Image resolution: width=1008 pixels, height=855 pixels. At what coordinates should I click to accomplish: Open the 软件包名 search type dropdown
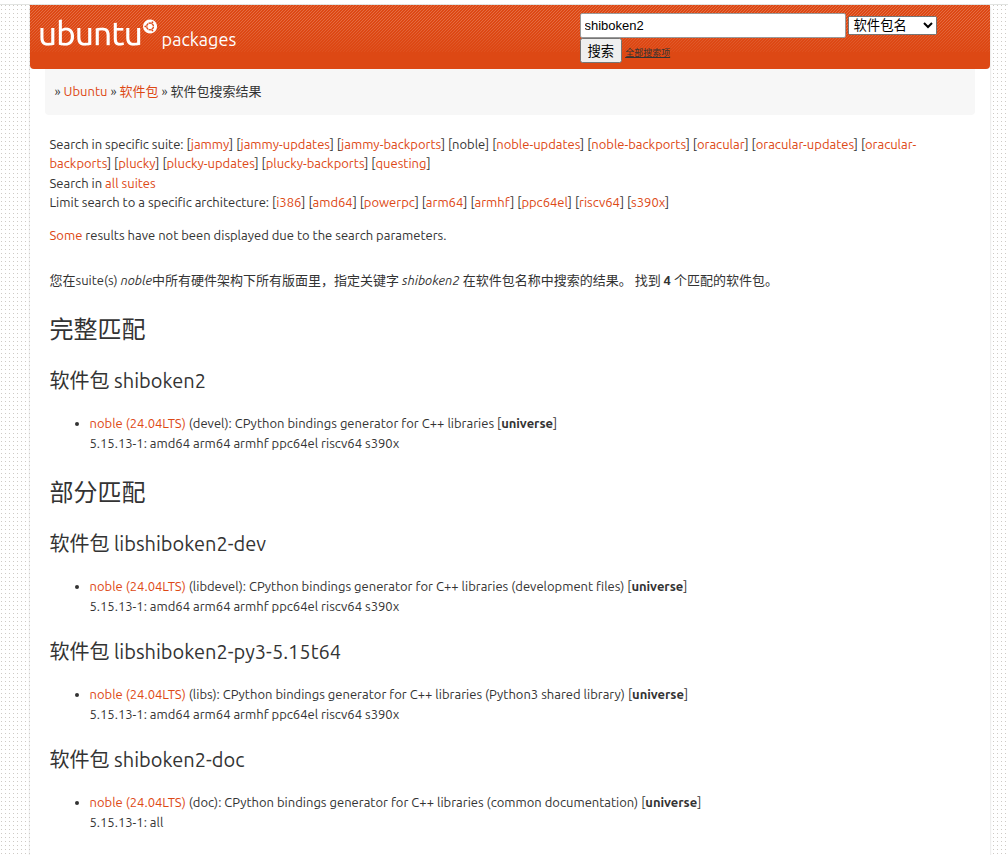point(892,26)
